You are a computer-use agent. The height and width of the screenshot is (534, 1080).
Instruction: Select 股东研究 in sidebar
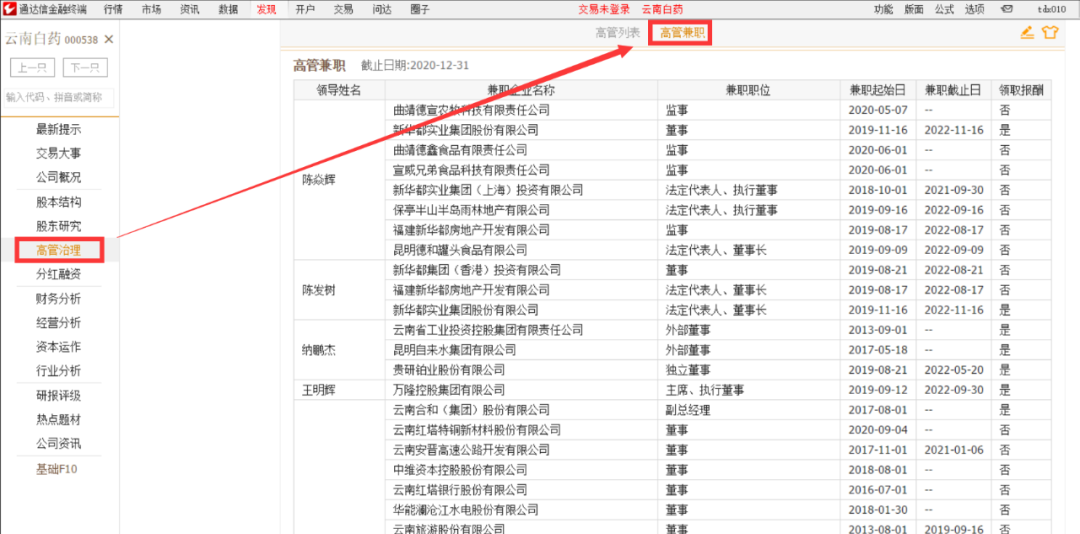59,225
